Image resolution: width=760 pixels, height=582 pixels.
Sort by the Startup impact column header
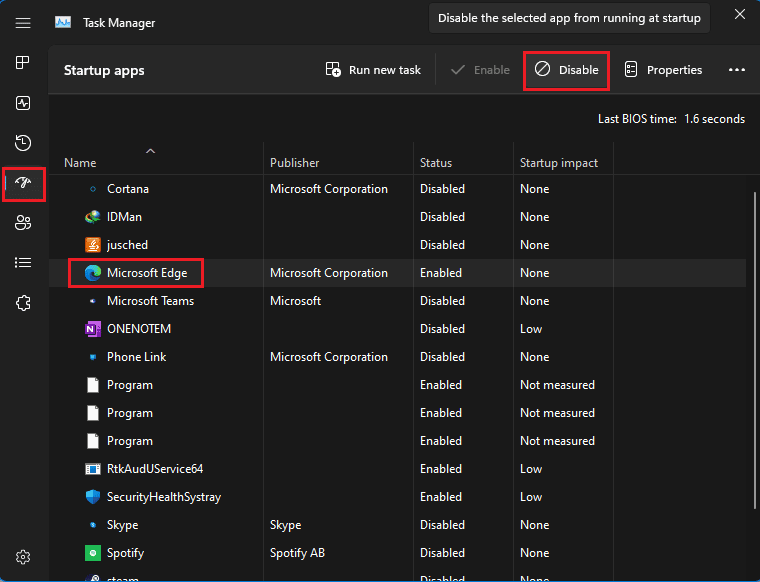point(559,163)
